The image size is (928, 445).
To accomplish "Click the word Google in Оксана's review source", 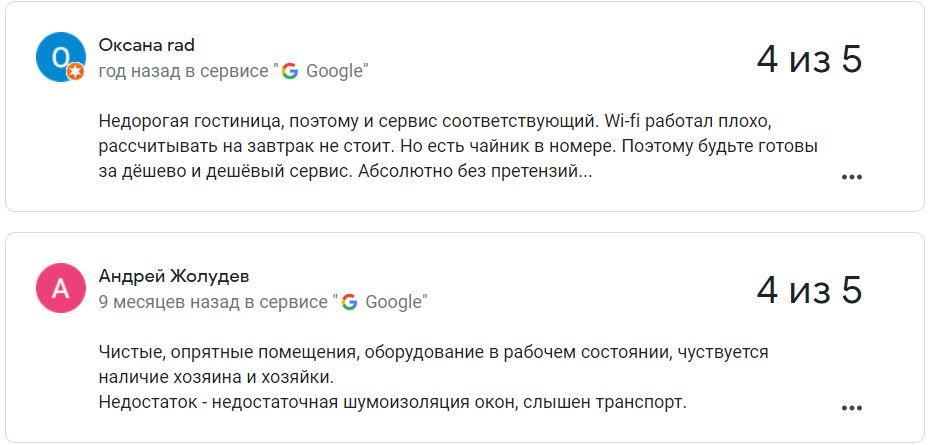I will [334, 71].
